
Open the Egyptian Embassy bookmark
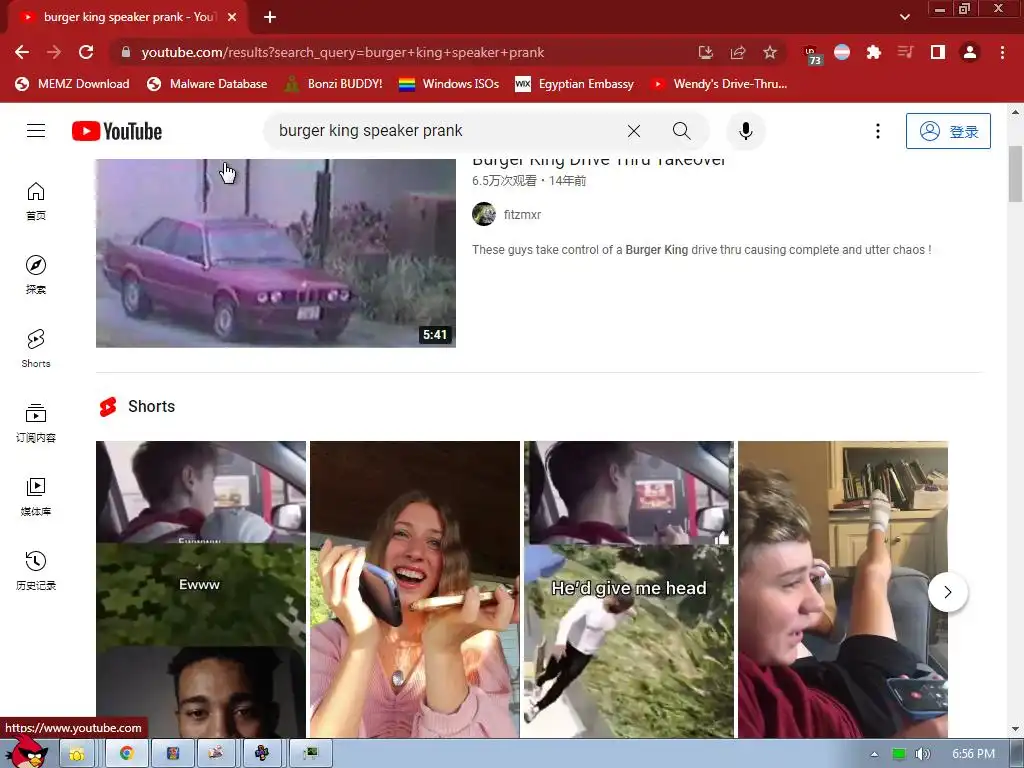coord(575,84)
